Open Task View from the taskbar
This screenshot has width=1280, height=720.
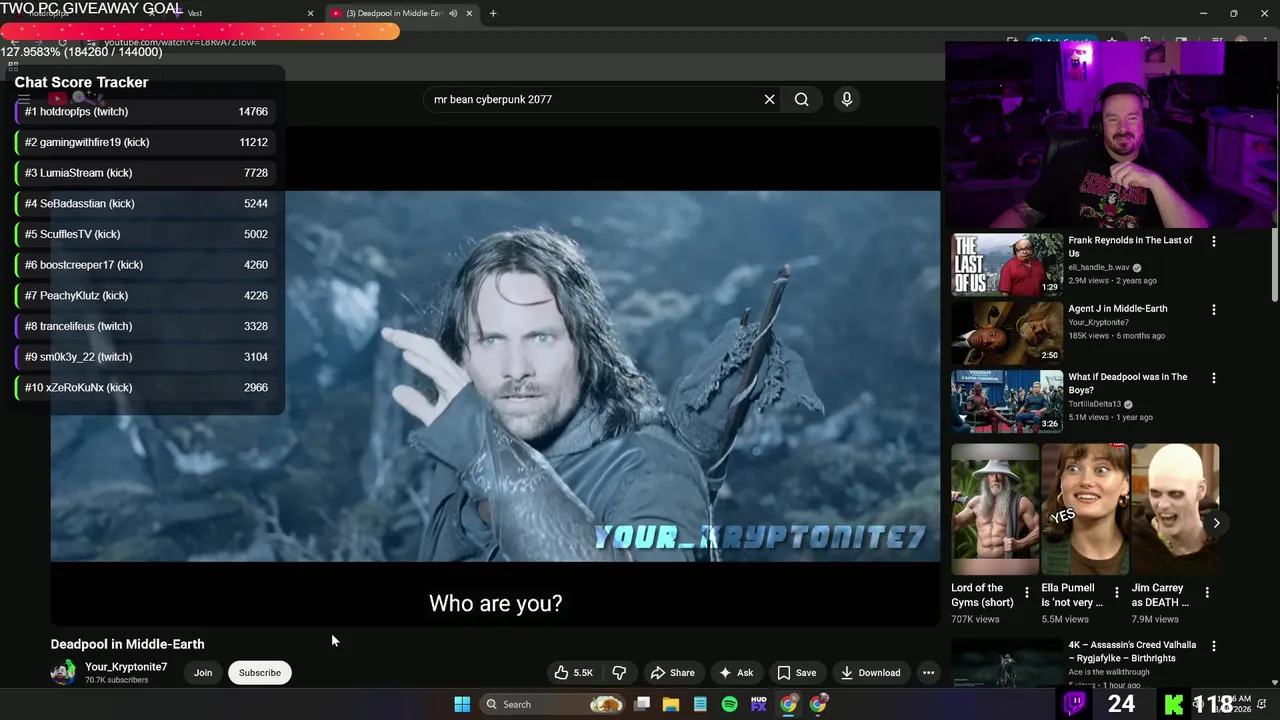point(642,704)
